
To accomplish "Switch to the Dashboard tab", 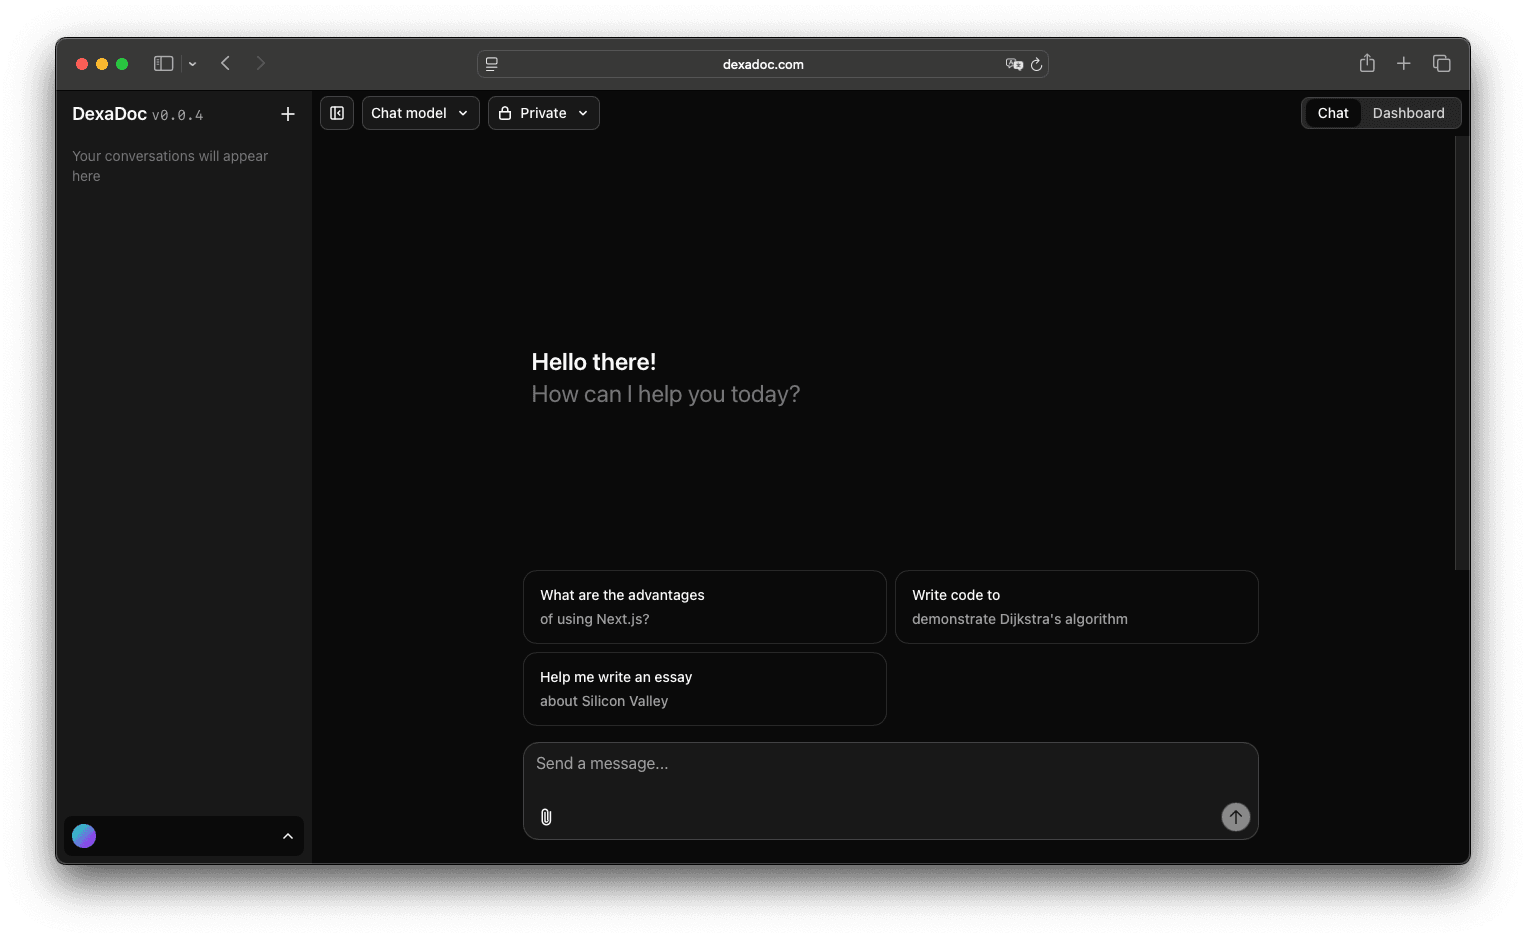I will click(x=1408, y=113).
